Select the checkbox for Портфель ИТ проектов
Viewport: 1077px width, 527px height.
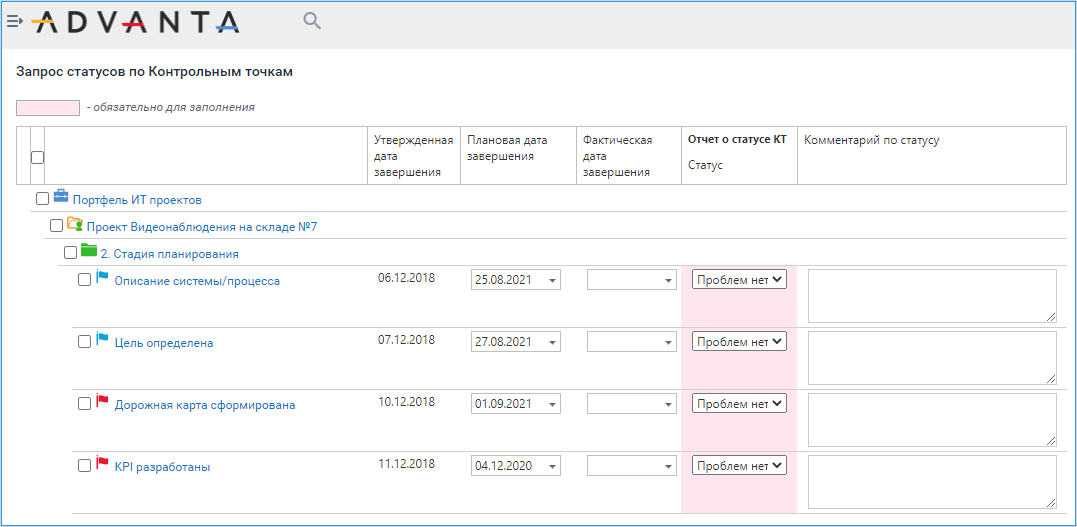click(43, 199)
